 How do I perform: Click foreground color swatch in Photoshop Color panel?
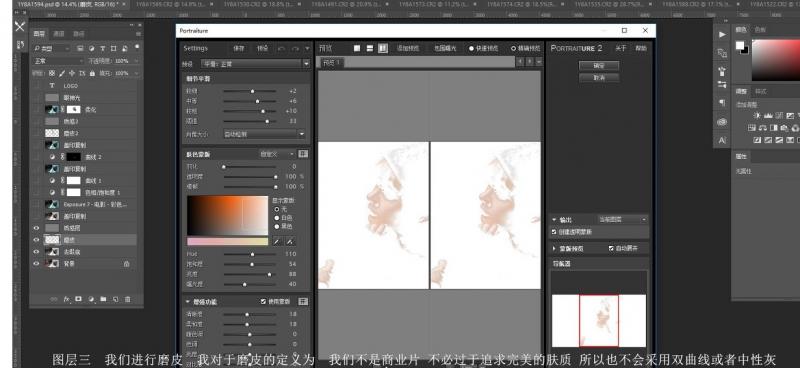(x=739, y=45)
